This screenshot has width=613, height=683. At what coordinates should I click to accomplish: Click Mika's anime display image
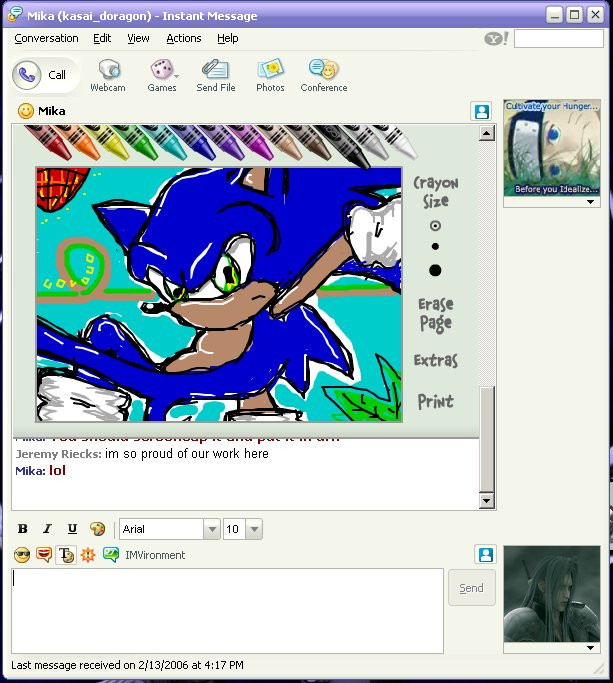tap(552, 148)
